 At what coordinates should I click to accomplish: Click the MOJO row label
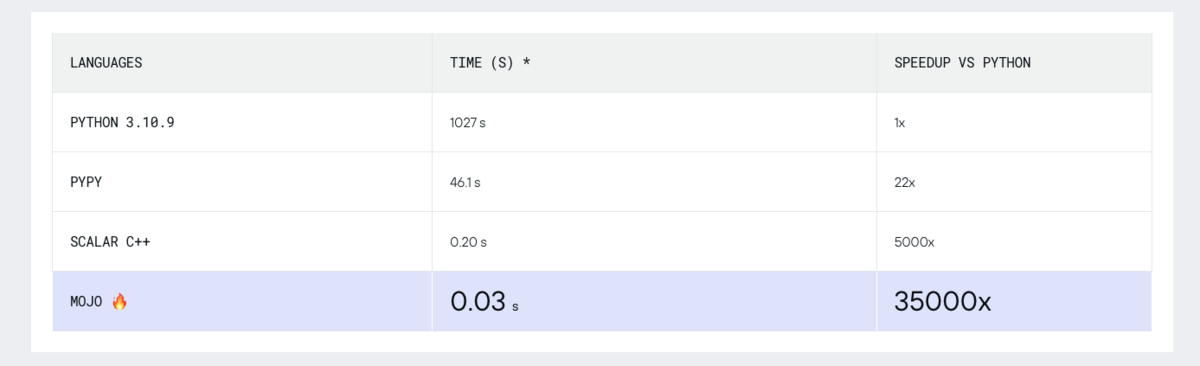pos(86,302)
